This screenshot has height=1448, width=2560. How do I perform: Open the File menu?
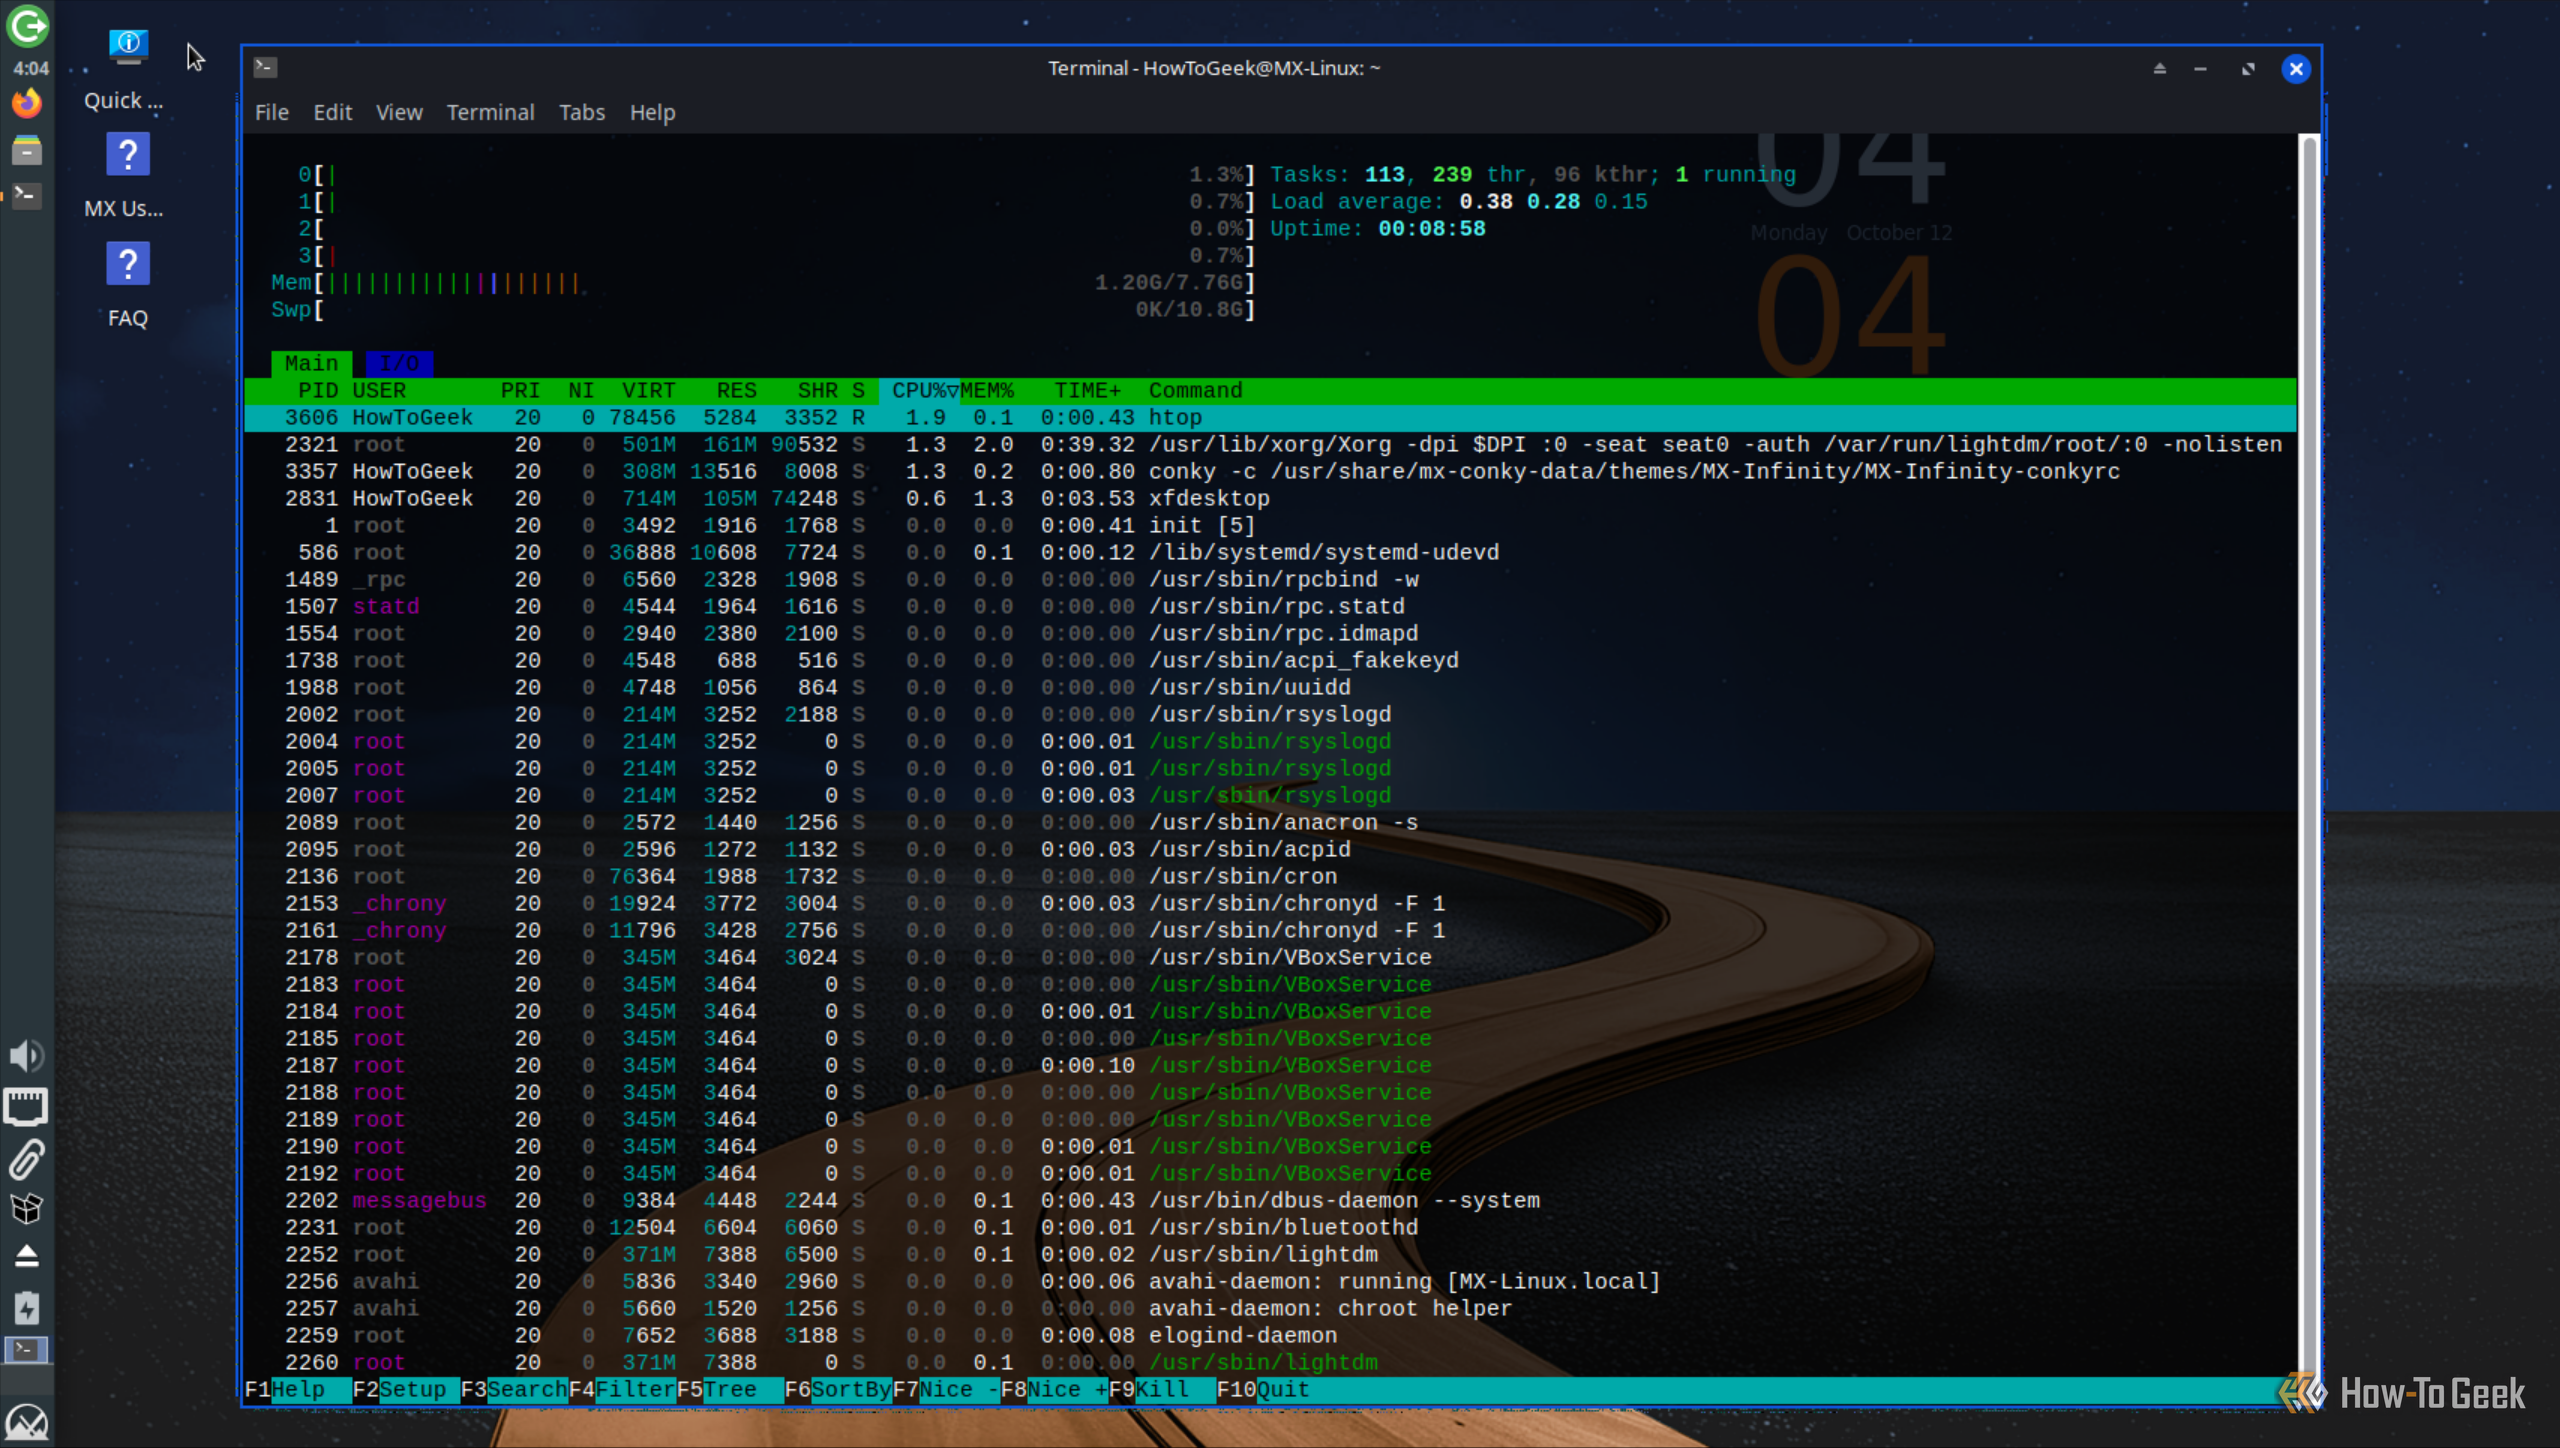(271, 112)
